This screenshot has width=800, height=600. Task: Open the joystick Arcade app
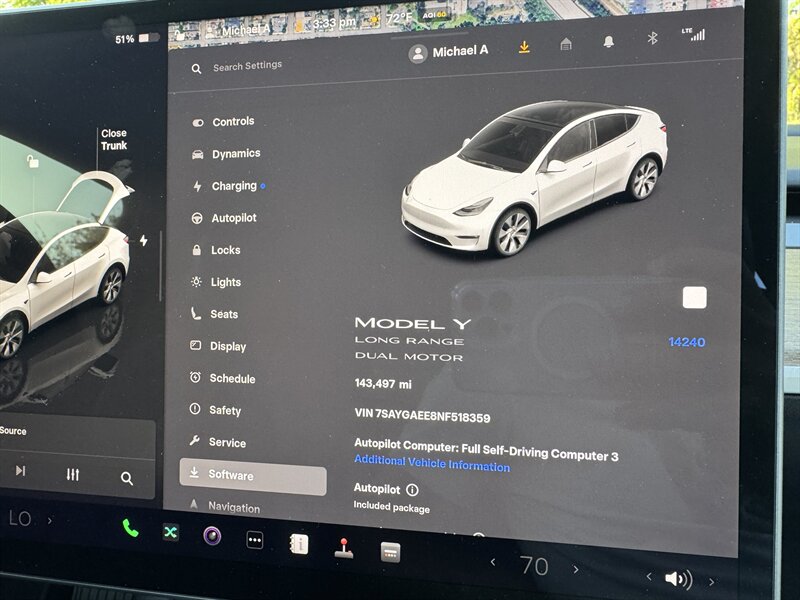pos(343,548)
